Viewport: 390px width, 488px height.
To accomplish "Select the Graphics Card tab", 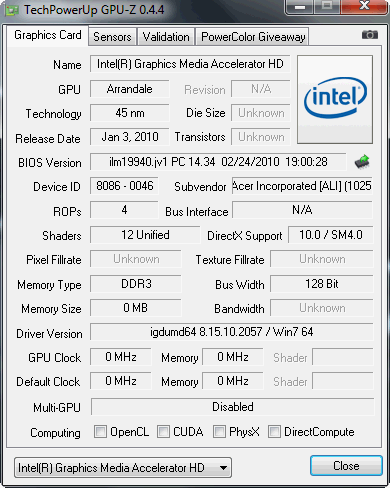I will (48, 35).
